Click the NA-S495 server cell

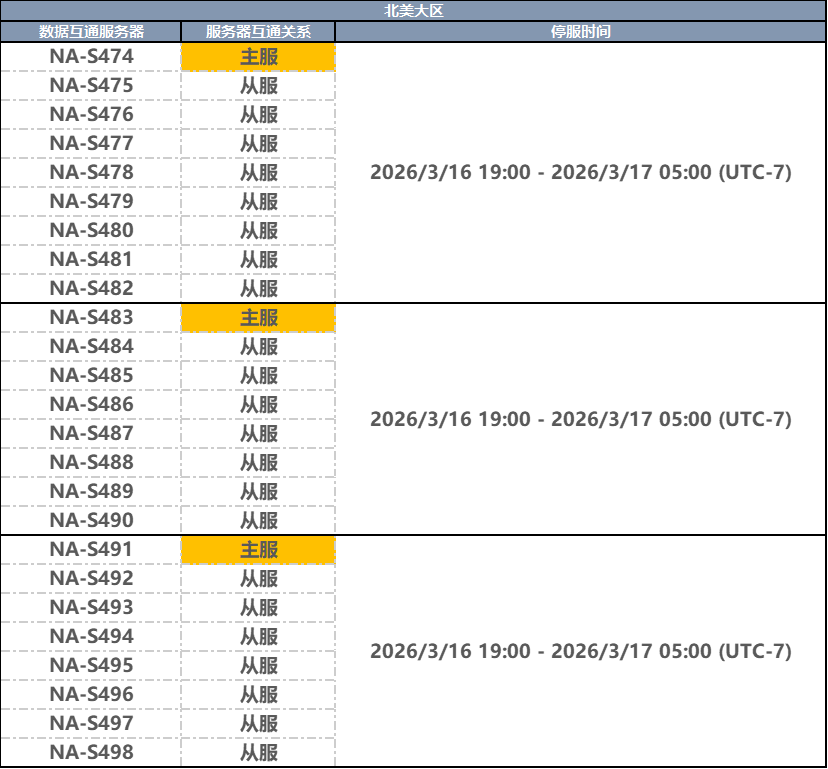tap(91, 666)
